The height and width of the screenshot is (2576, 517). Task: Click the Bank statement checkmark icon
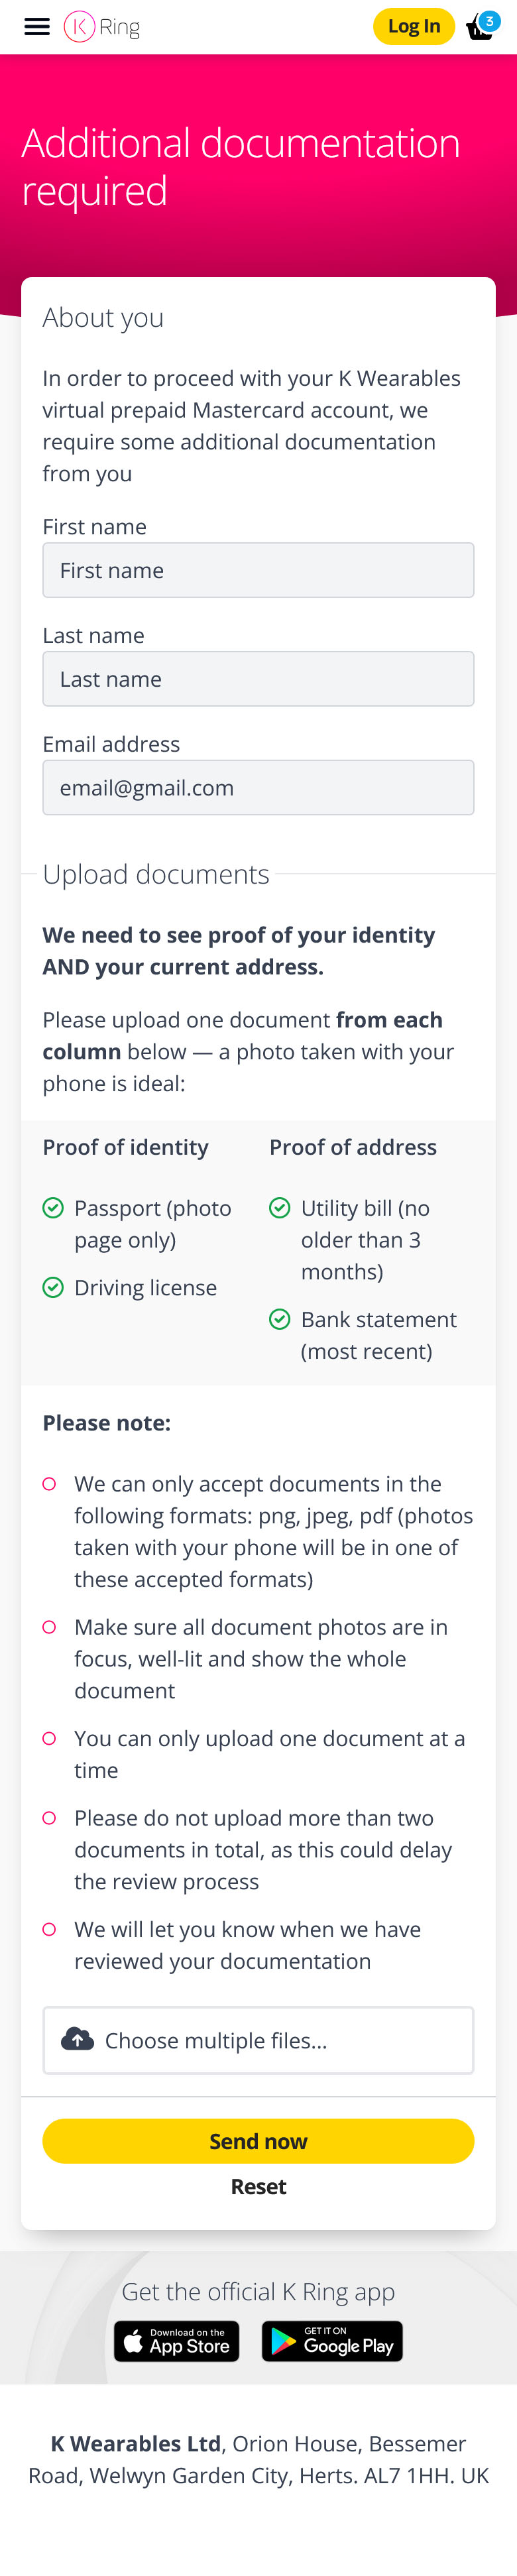click(x=280, y=1319)
